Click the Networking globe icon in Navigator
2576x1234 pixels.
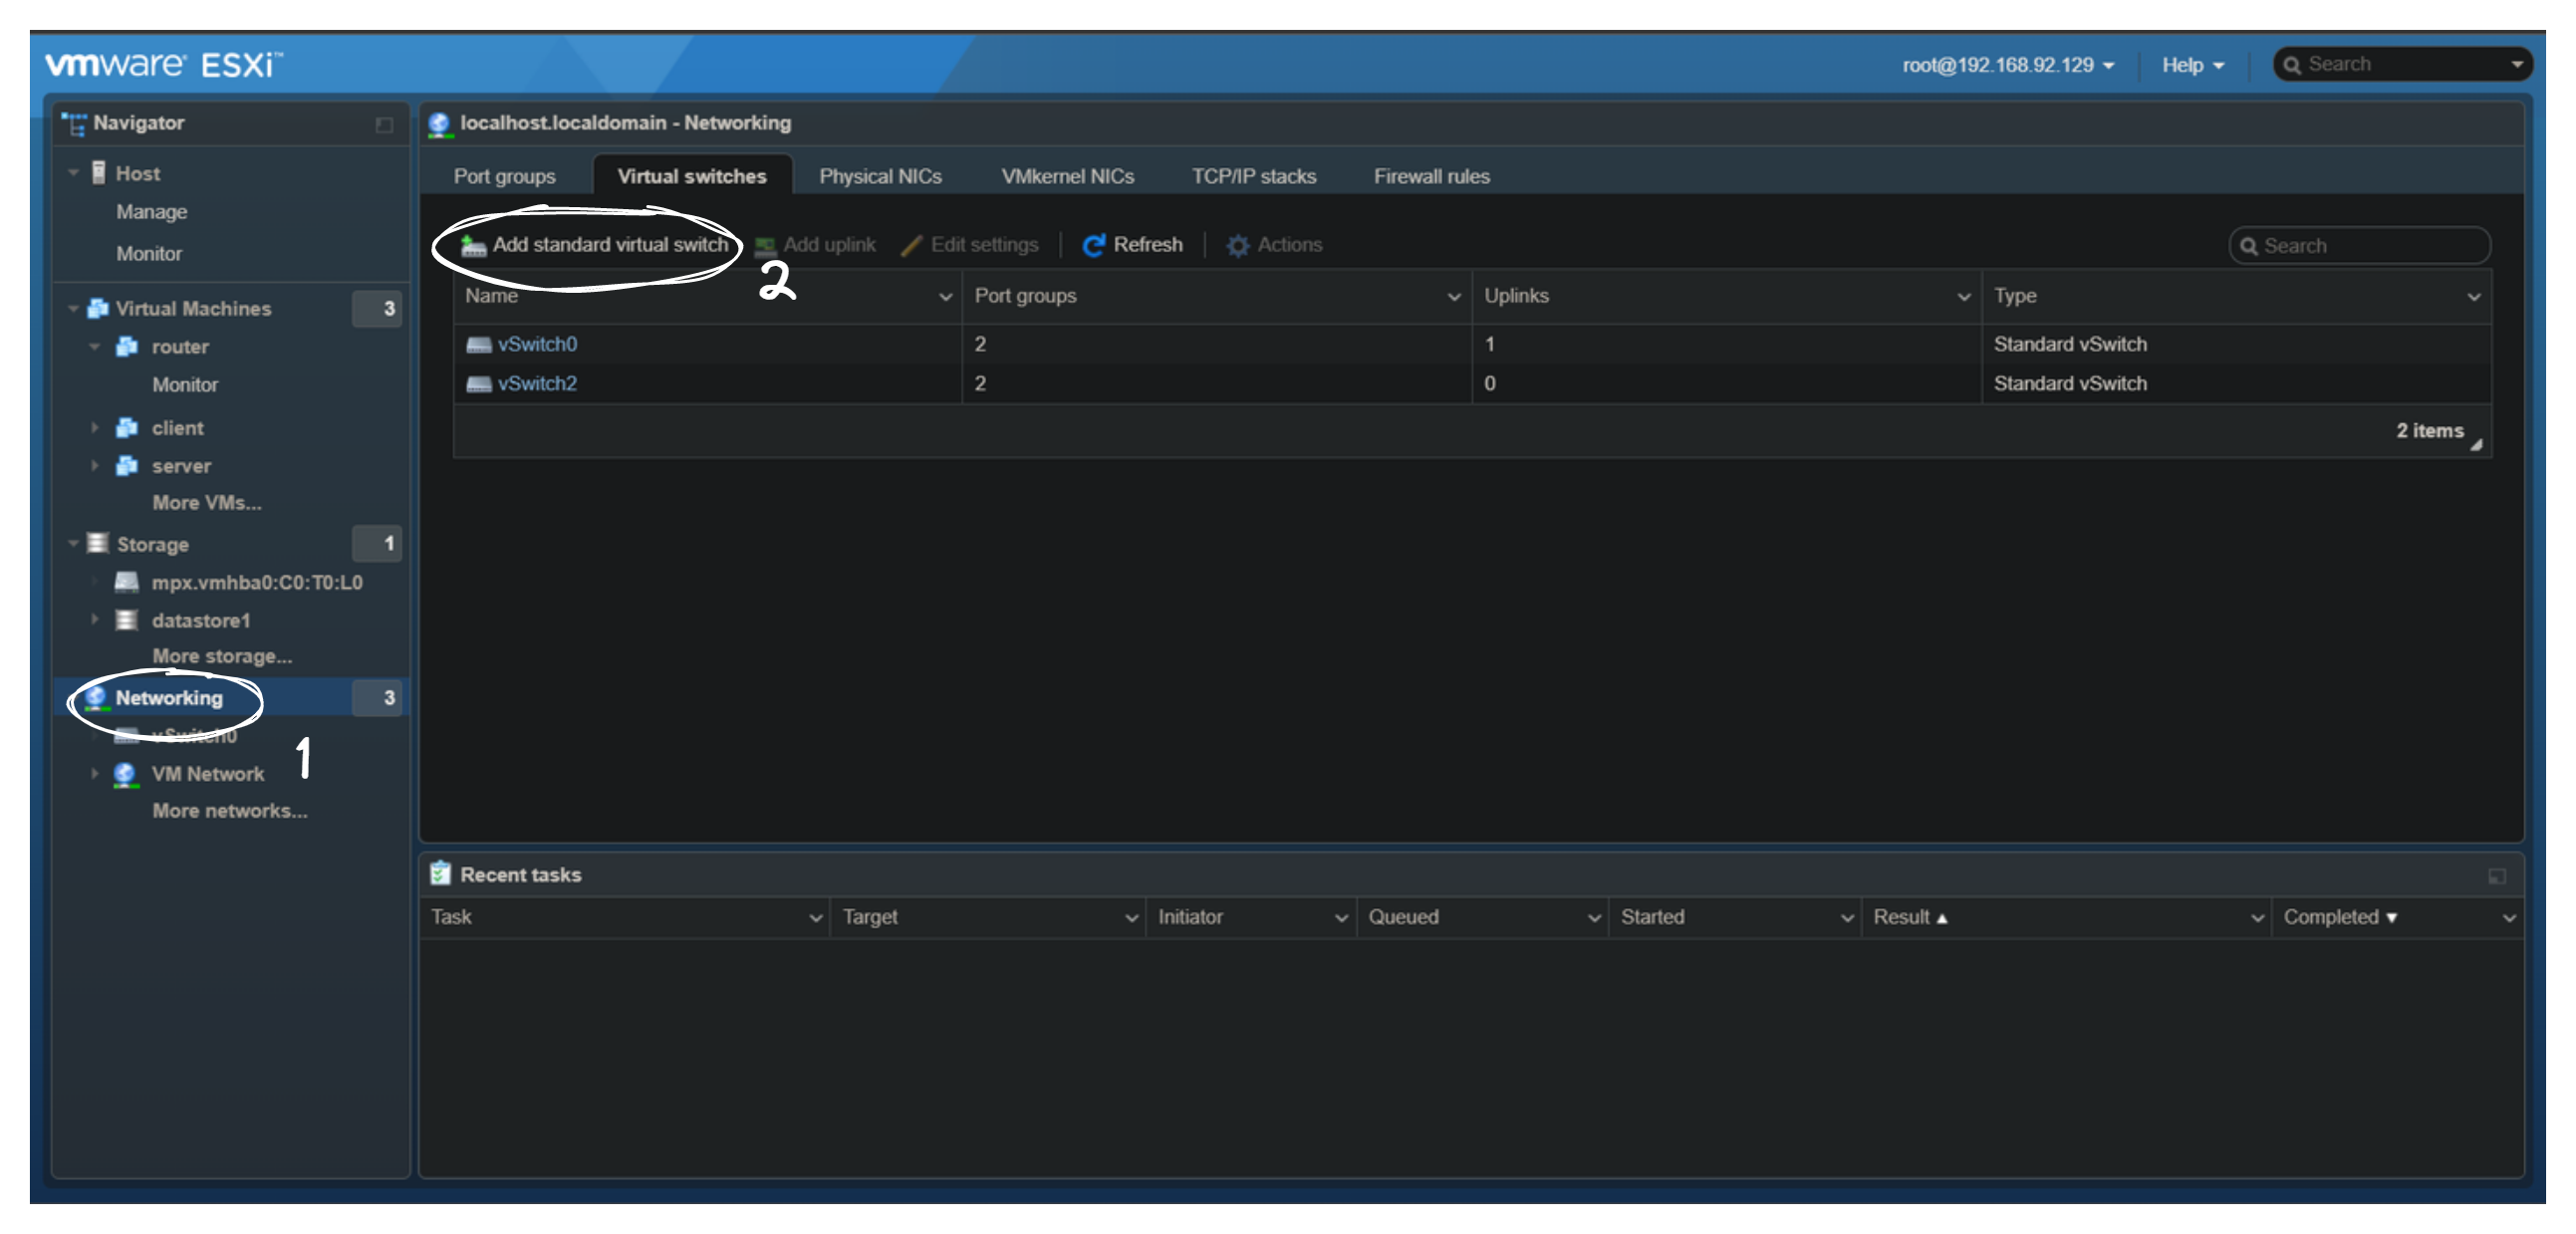[x=96, y=698]
